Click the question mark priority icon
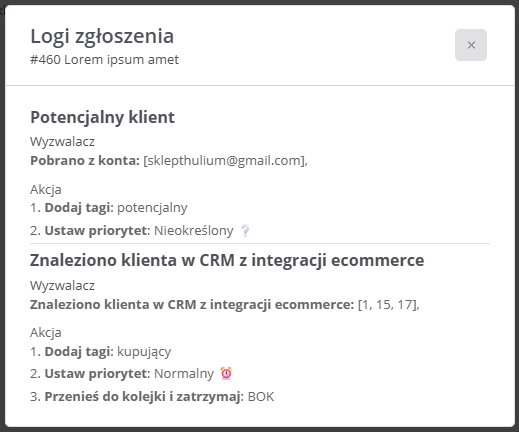Viewport: 519px width, 432px height. 245,230
